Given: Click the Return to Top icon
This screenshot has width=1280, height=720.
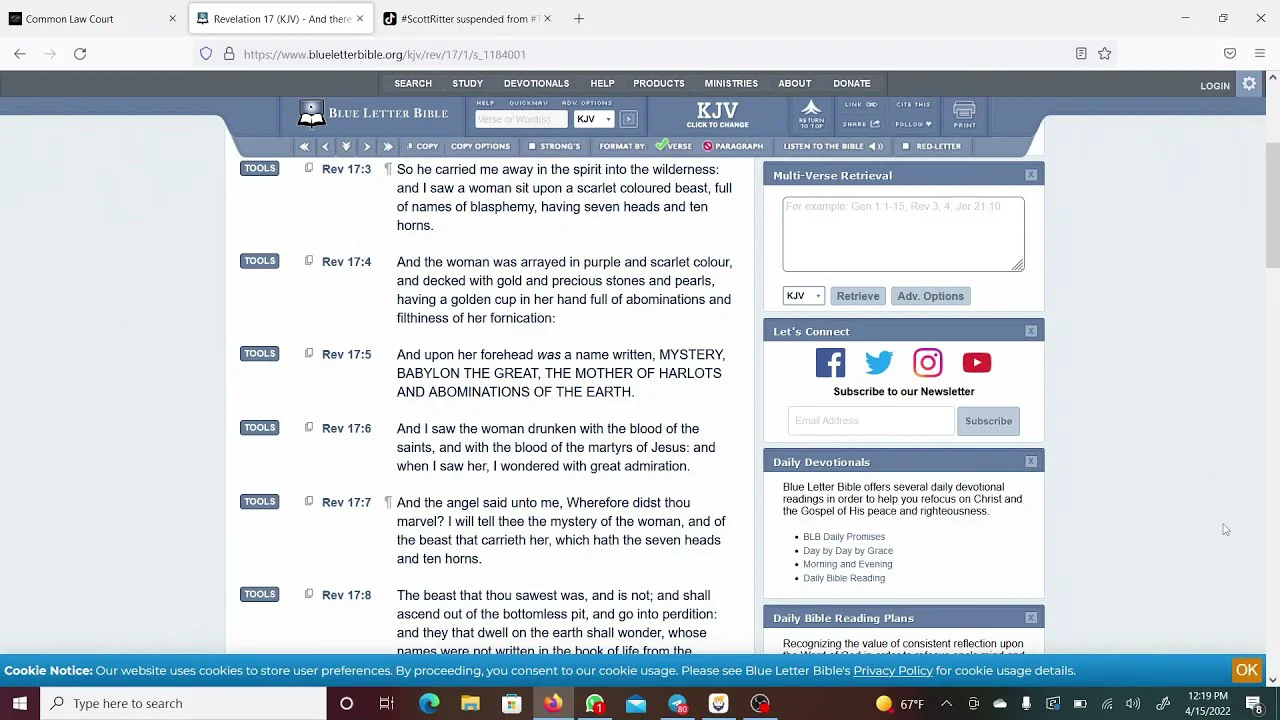Looking at the screenshot, I should pyautogui.click(x=811, y=113).
